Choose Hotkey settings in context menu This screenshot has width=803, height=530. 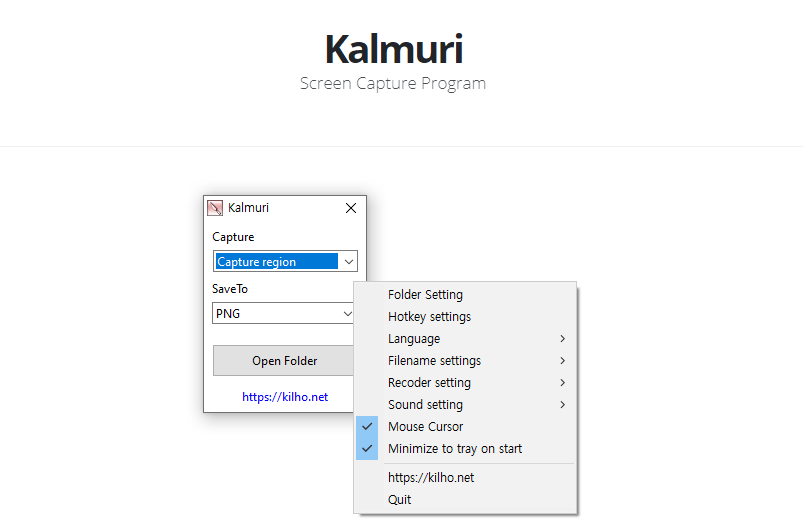tap(429, 317)
